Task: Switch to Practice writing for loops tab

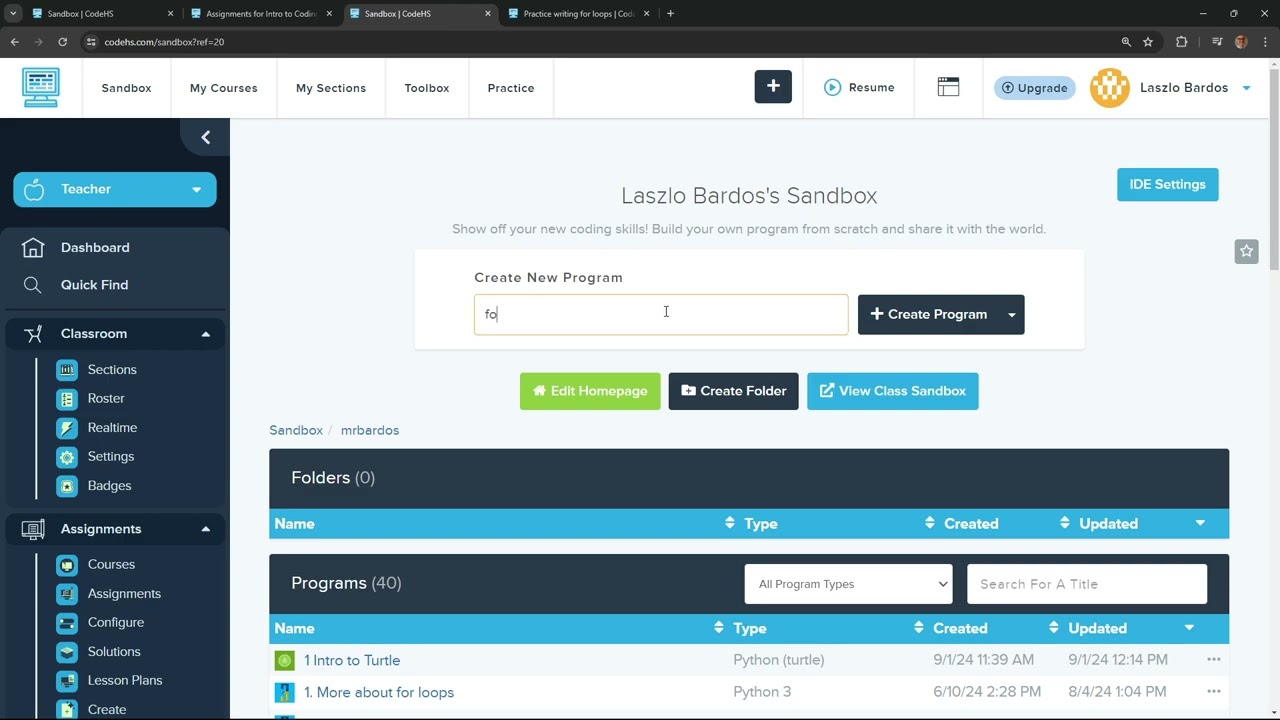Action: tap(578, 14)
